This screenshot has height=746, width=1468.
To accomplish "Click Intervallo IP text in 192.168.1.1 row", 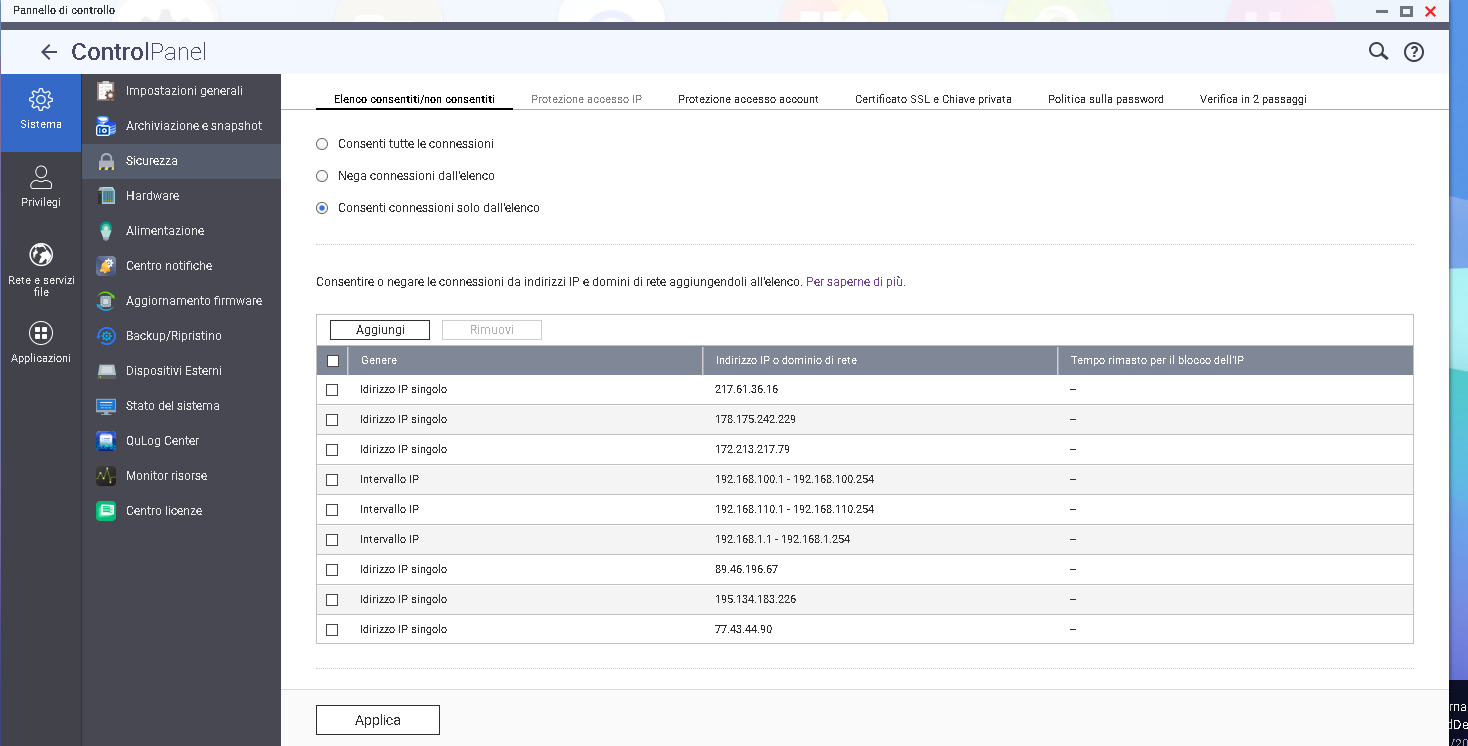I will tap(389, 540).
